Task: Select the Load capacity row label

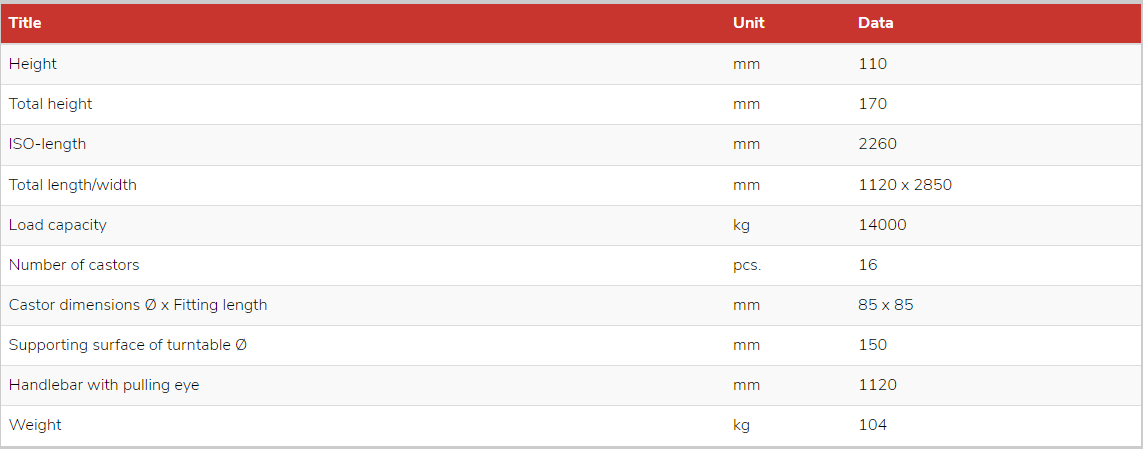Action: pyautogui.click(x=58, y=225)
